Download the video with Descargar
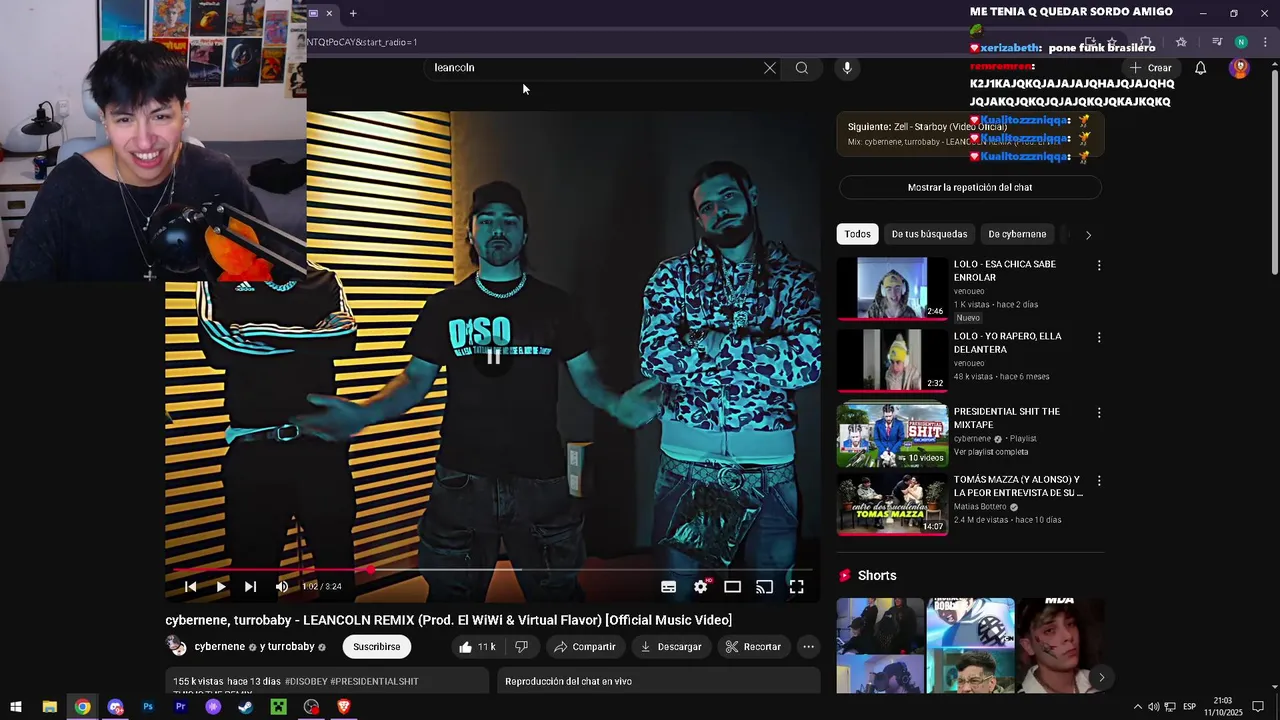 point(670,647)
